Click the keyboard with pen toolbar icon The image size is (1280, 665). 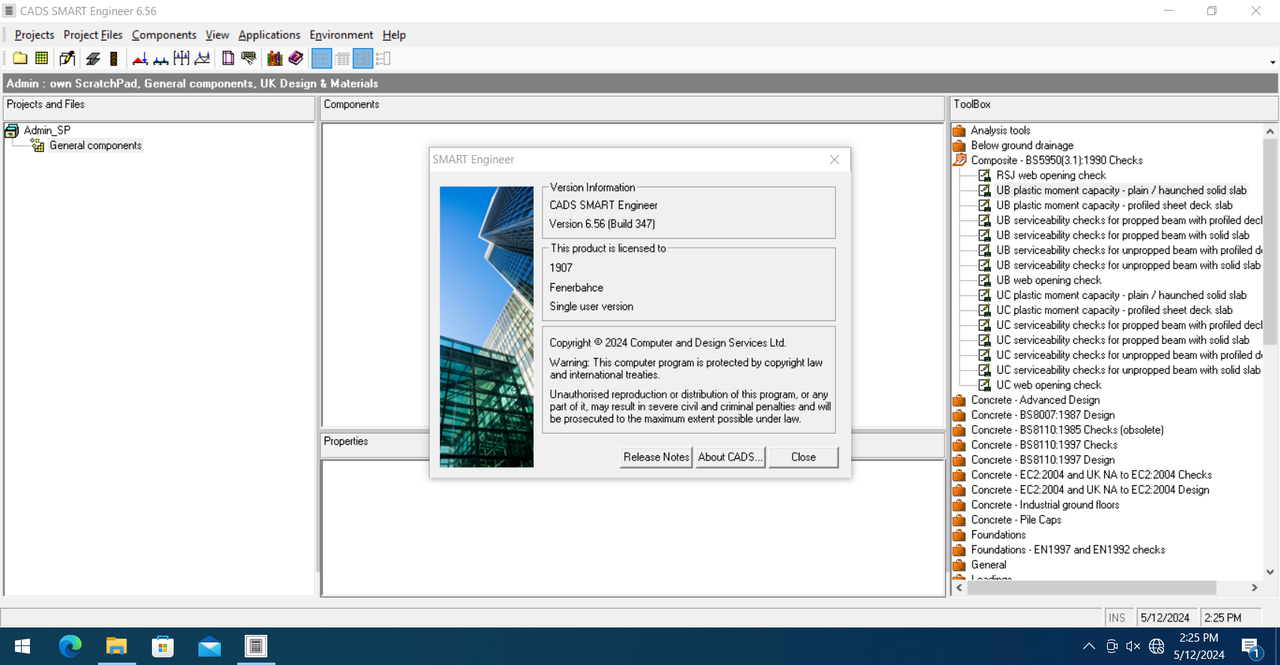coord(248,59)
